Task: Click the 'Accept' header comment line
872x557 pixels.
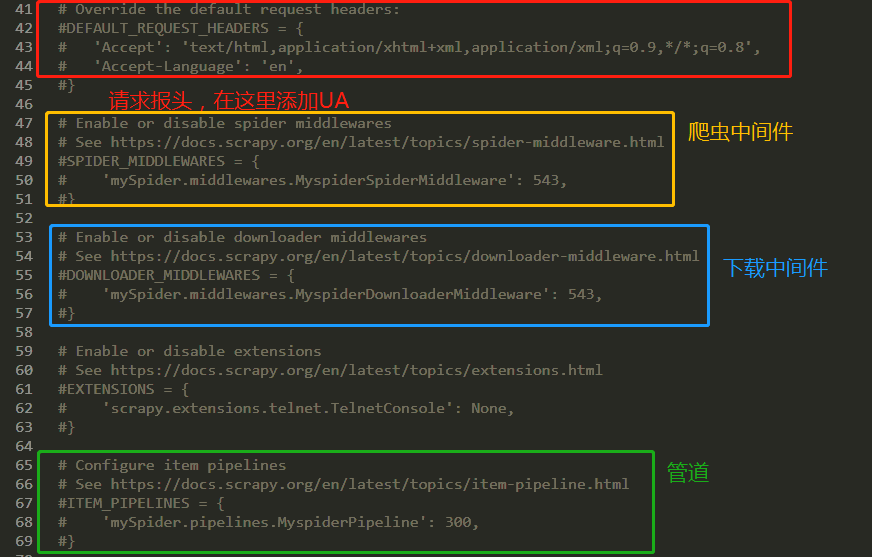Action: tap(409, 47)
